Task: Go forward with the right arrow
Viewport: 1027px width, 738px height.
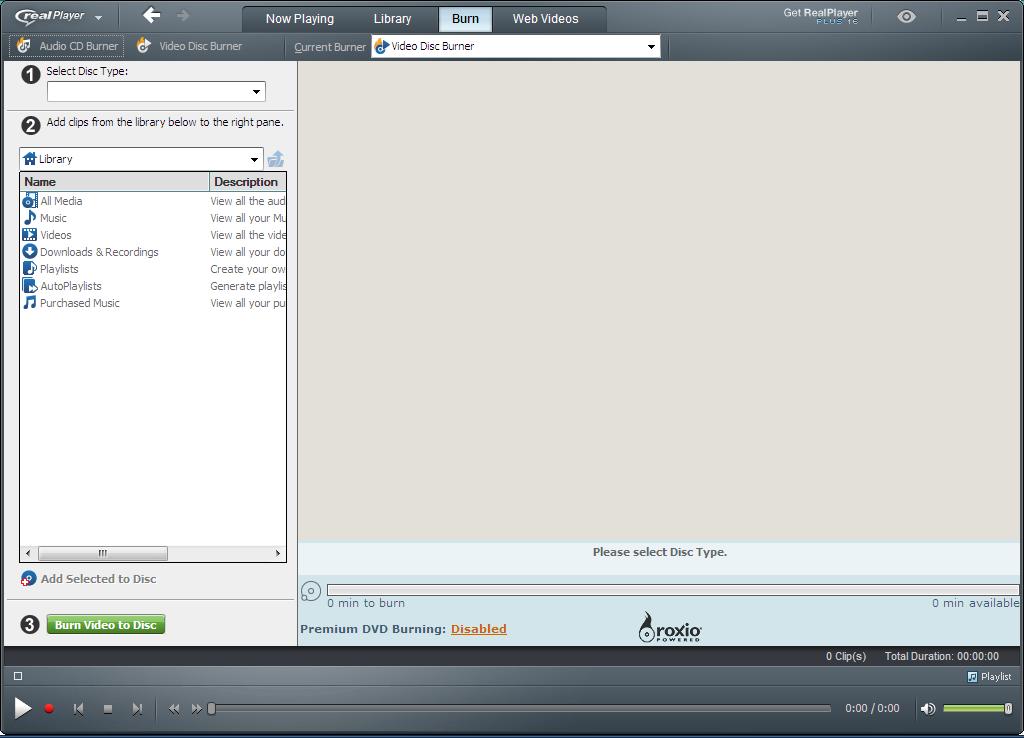Action: pyautogui.click(x=183, y=15)
